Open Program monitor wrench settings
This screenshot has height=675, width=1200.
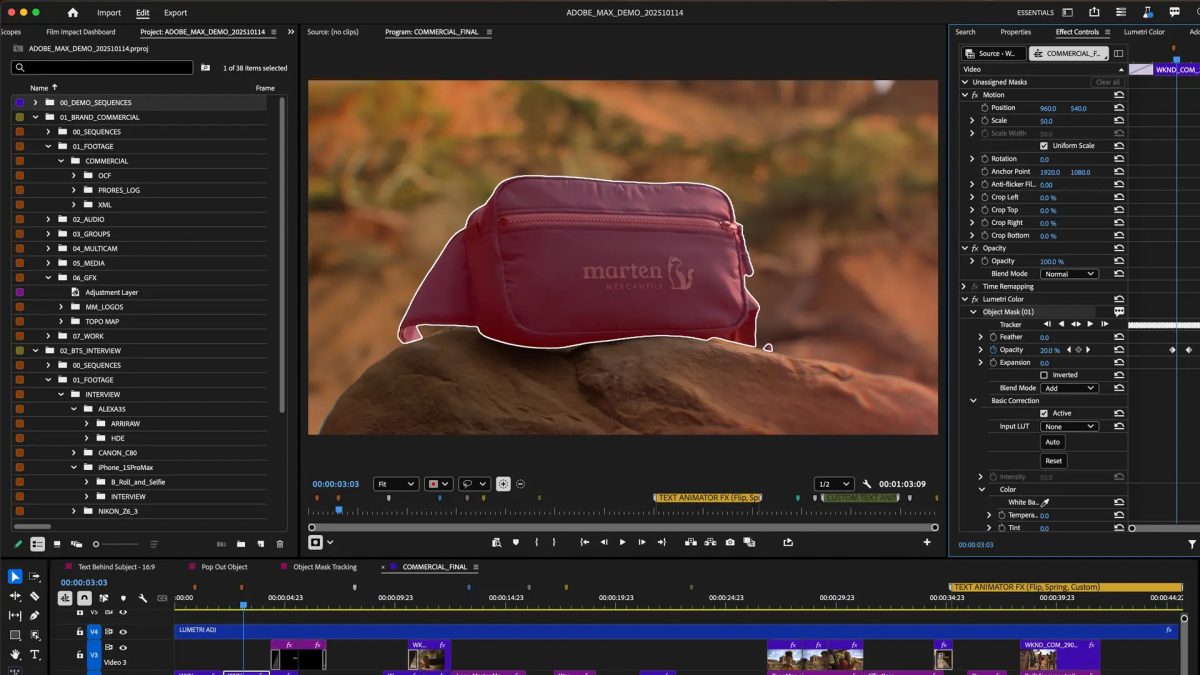(867, 484)
